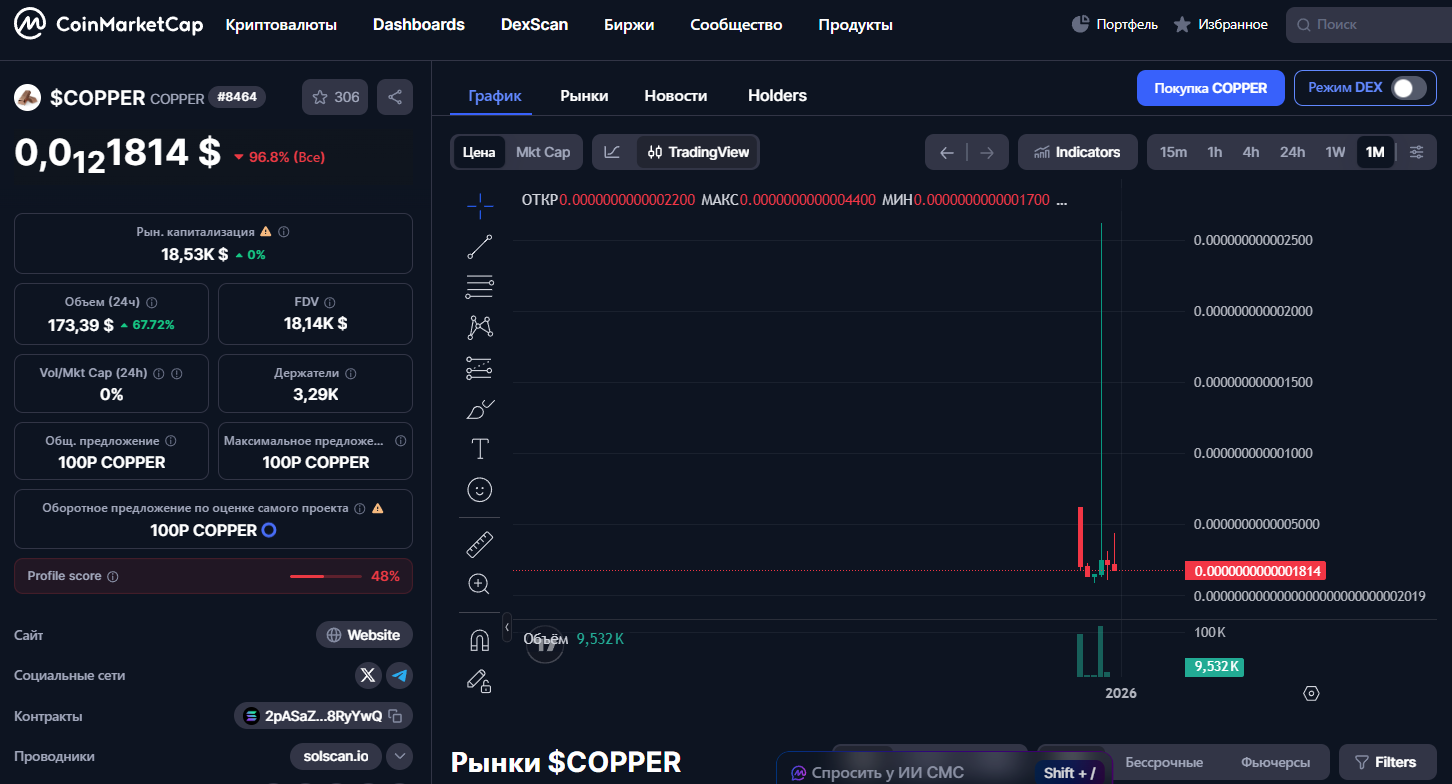Viewport: 1452px width, 784px height.
Task: Collapse the drawing toolbar side arrow
Action: pos(507,627)
